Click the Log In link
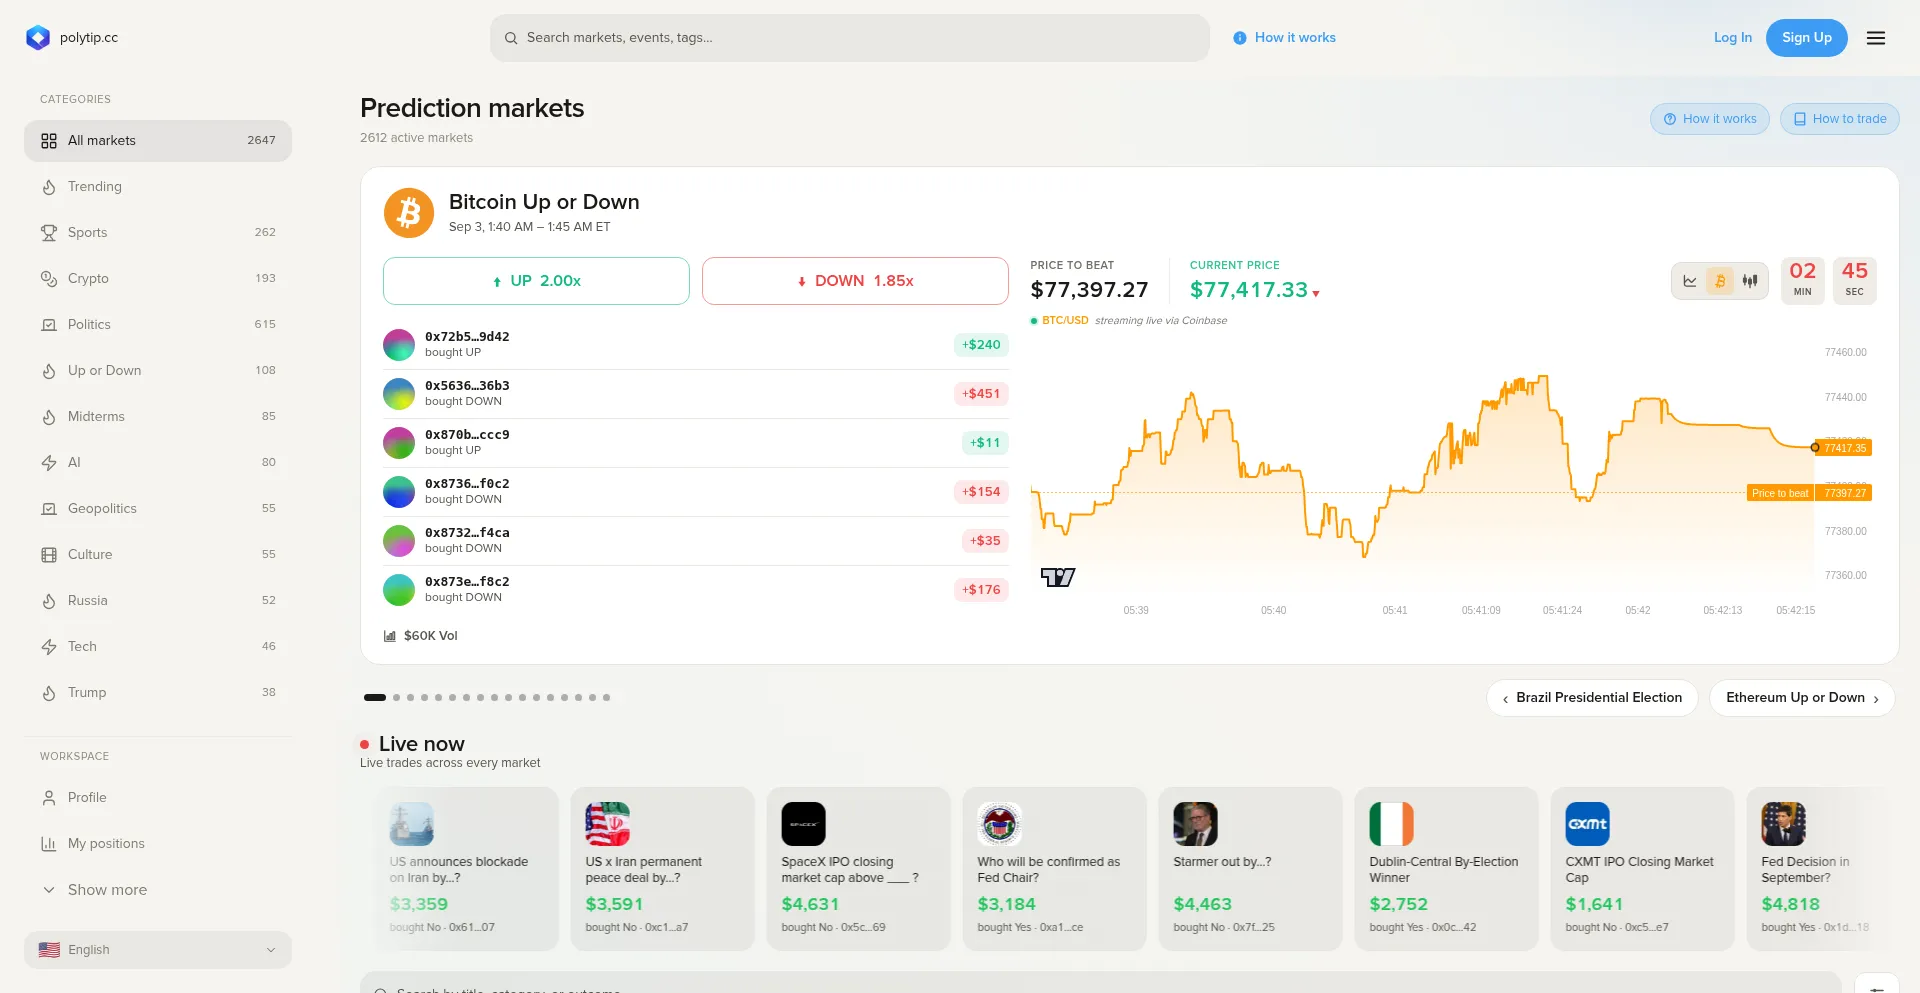Viewport: 1920px width, 993px height. point(1733,38)
